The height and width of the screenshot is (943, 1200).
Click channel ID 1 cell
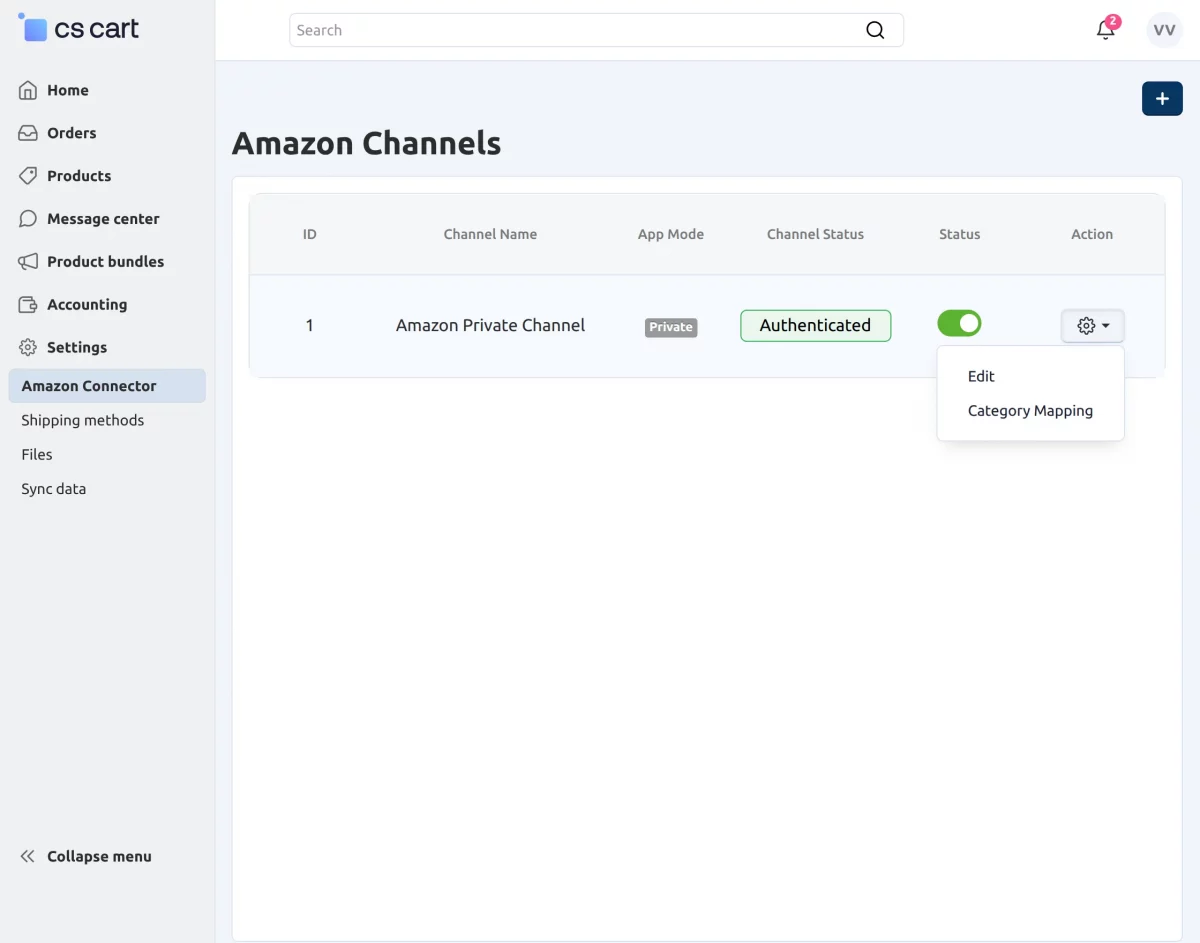(x=310, y=325)
